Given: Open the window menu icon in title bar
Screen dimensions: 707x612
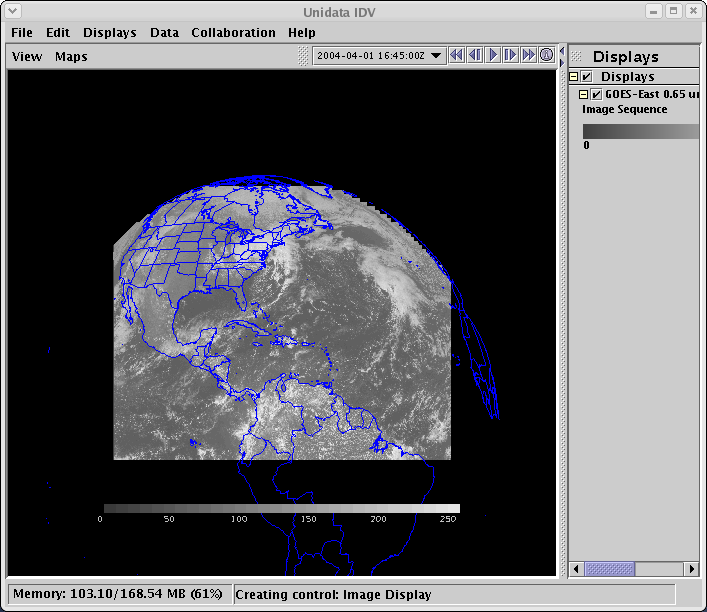Looking at the screenshot, I should coord(12,11).
